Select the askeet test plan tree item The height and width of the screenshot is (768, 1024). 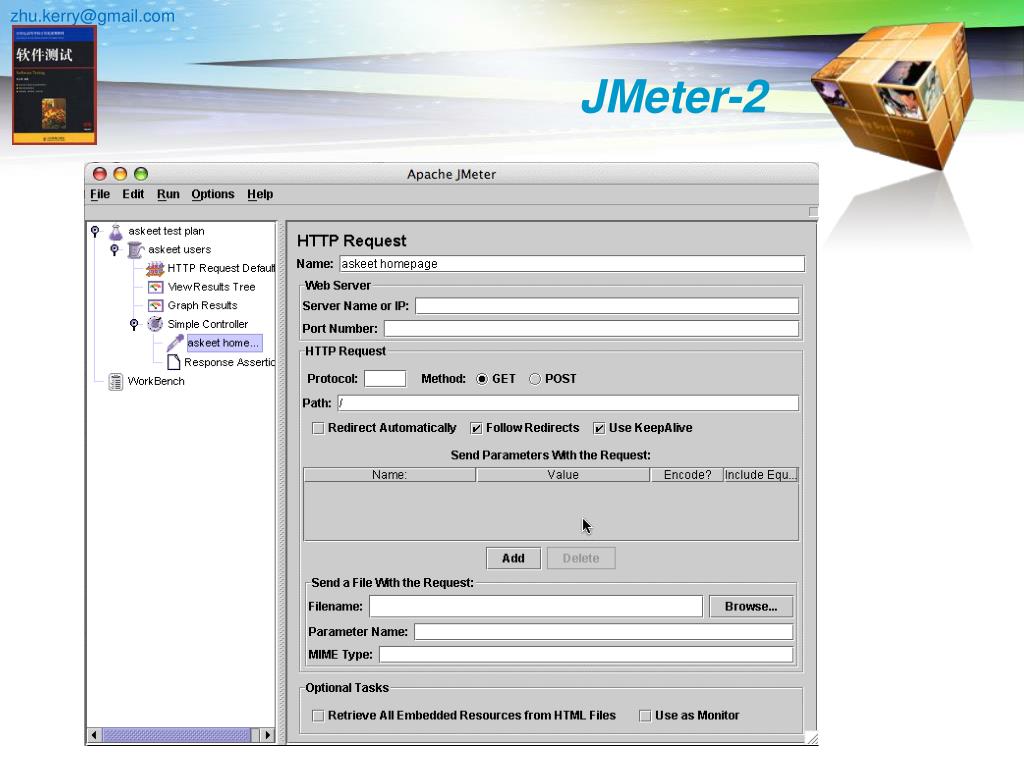pyautogui.click(x=167, y=231)
